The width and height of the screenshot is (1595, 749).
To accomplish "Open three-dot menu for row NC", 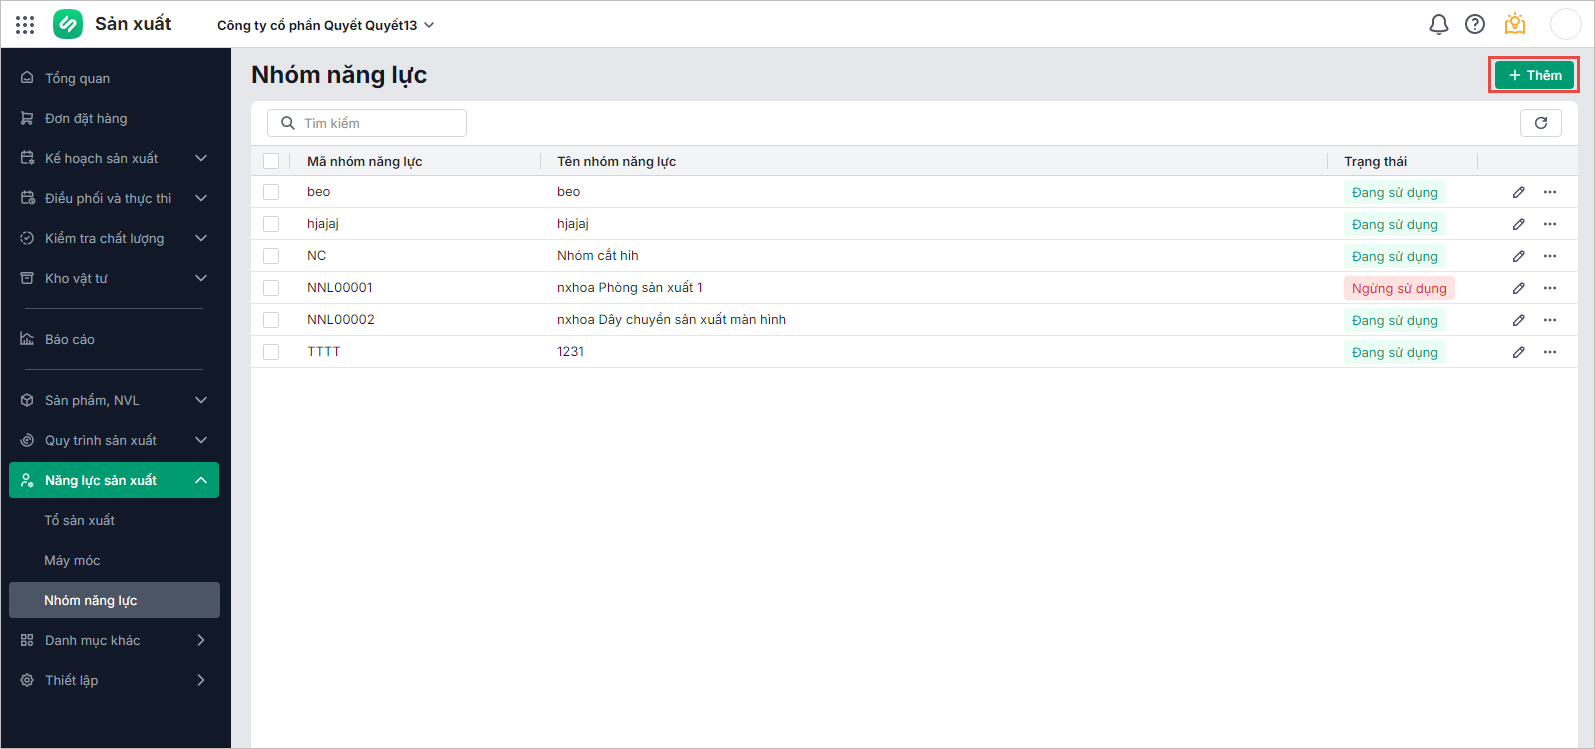I will coord(1549,256).
